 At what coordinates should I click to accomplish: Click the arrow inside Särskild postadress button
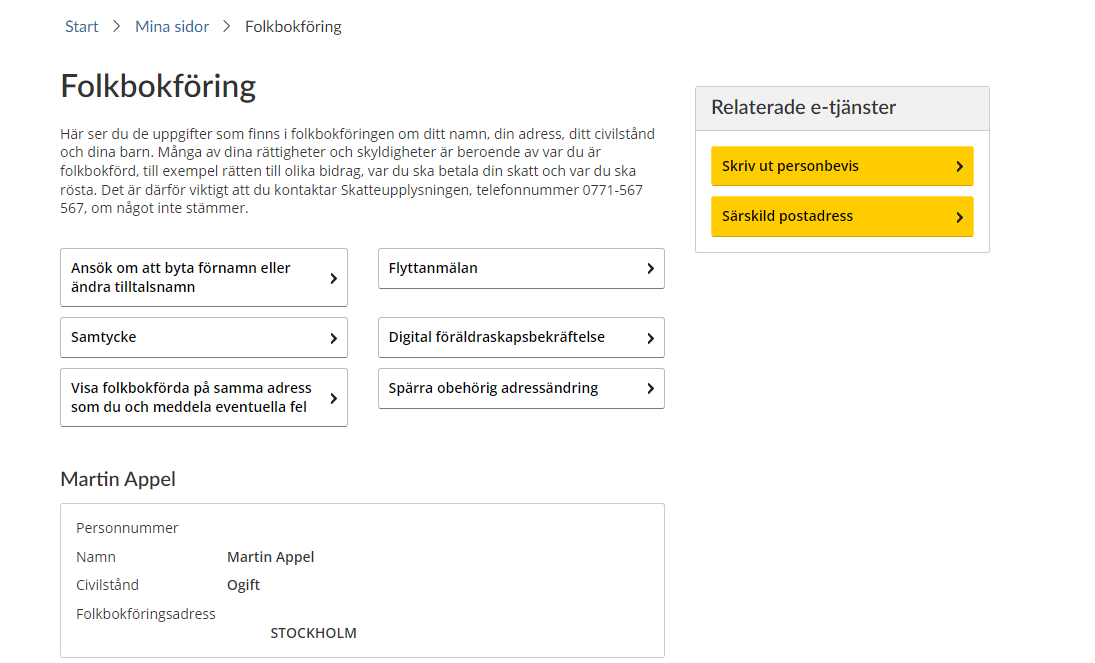(x=957, y=216)
